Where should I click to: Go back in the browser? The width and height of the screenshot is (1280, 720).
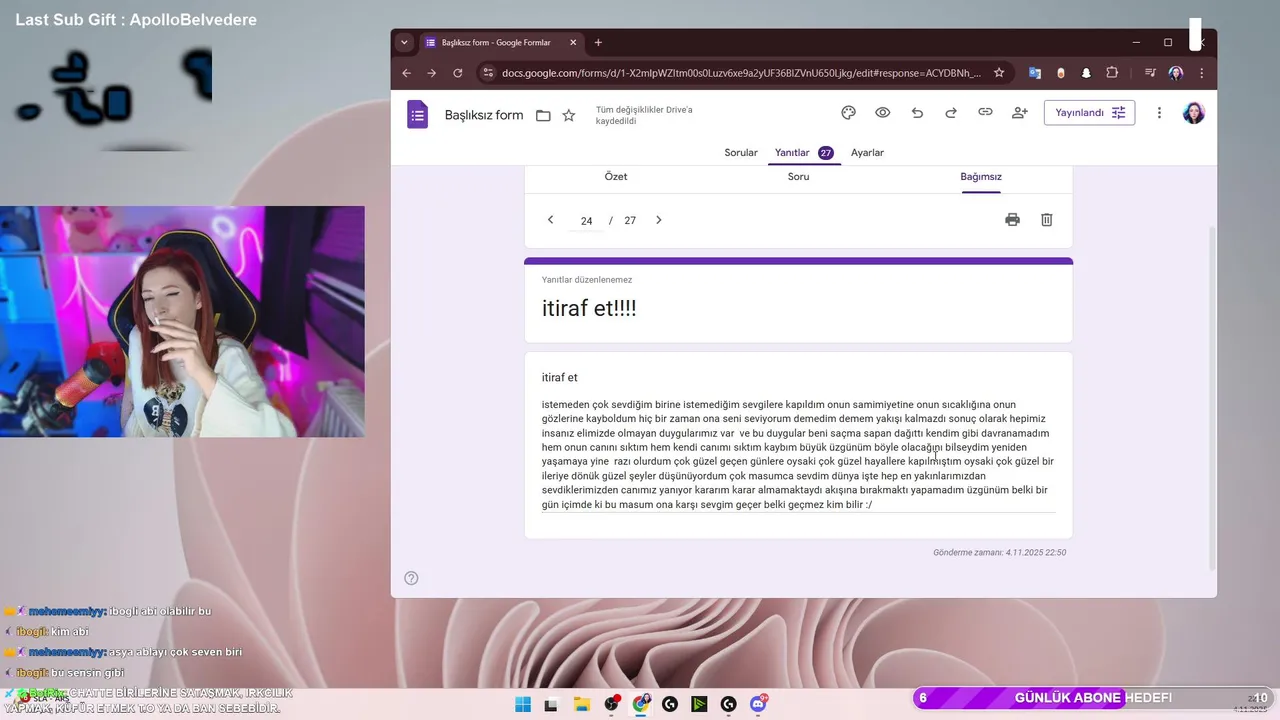coord(406,73)
